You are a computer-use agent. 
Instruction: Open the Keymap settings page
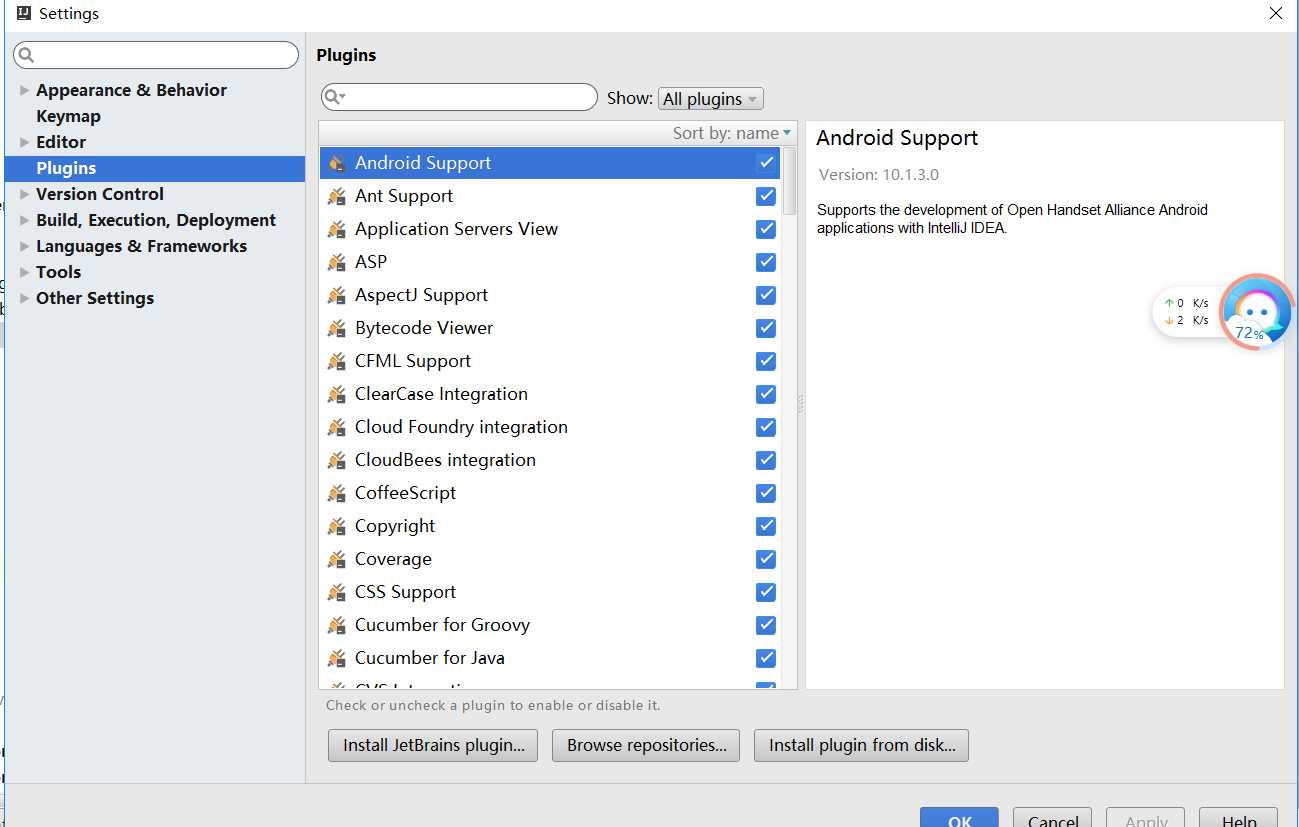68,116
